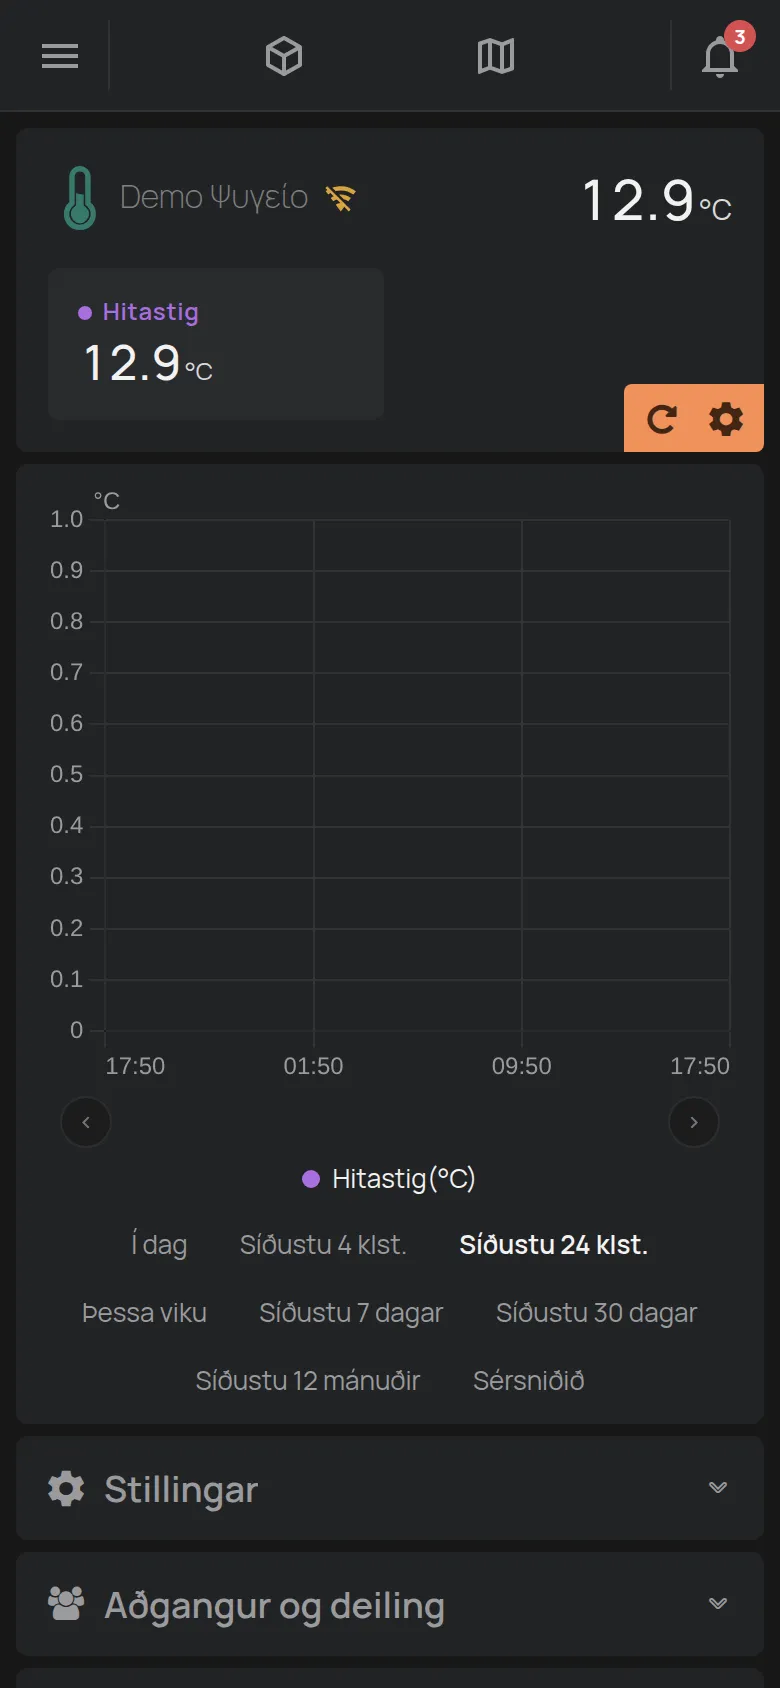Click the 09:50 x-axis label
Image resolution: width=780 pixels, height=1688 pixels.
coord(521,1066)
